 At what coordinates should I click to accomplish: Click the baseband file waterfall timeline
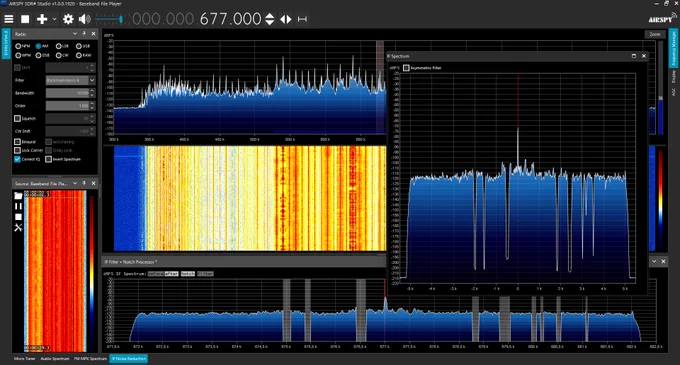(55, 271)
